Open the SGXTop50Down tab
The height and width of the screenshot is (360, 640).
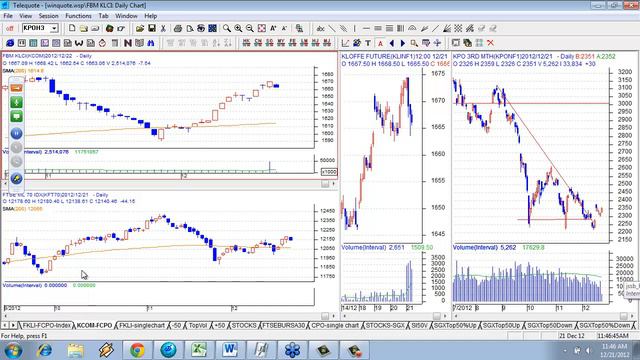[550, 325]
